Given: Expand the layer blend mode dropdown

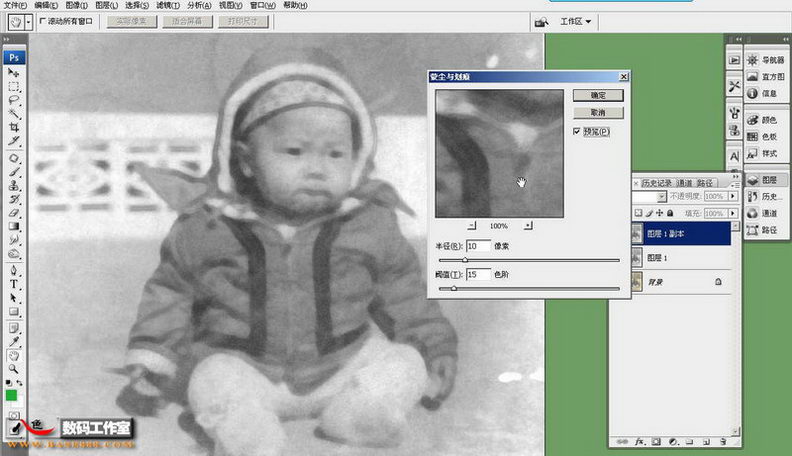Looking at the screenshot, I should [x=661, y=196].
